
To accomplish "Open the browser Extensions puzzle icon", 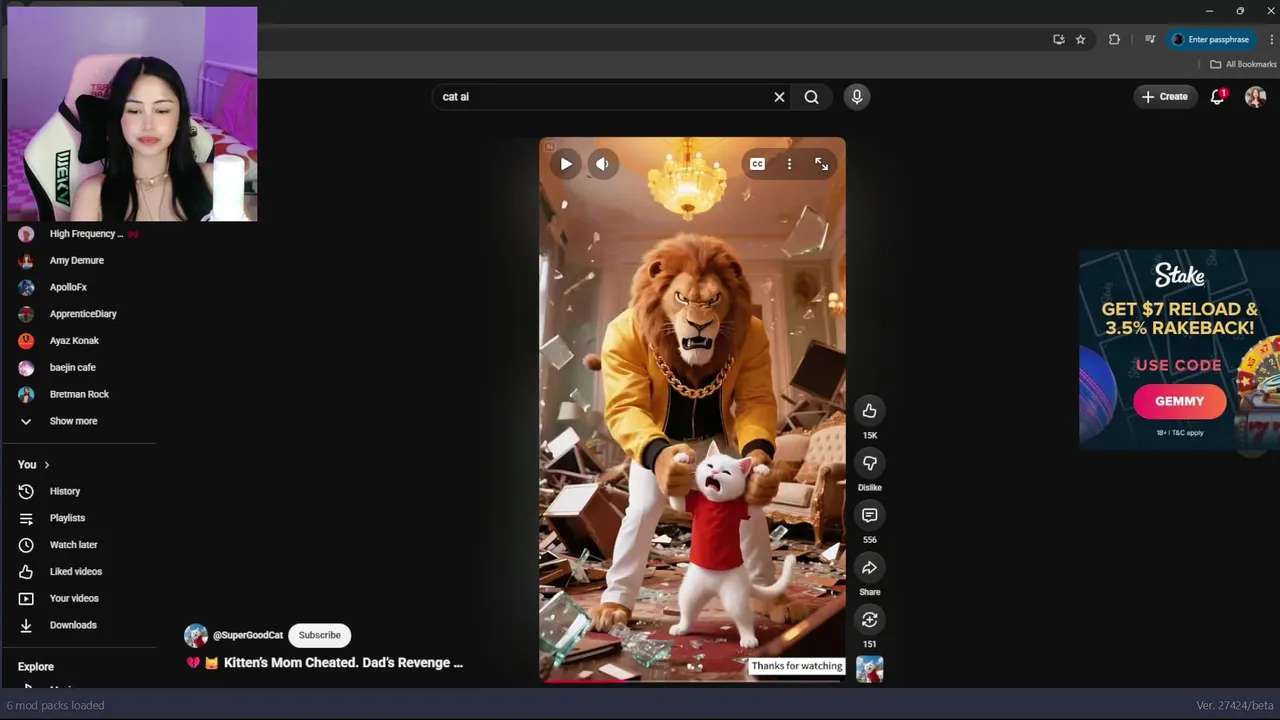I will click(x=1114, y=39).
